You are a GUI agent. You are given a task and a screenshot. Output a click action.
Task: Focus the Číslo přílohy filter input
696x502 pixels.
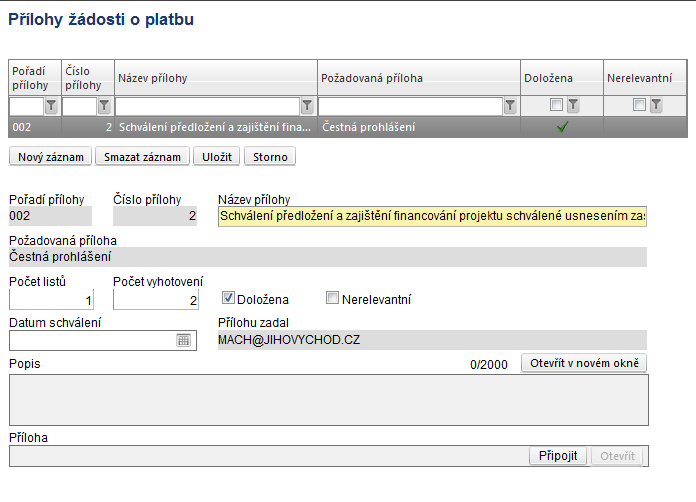pyautogui.click(x=79, y=106)
